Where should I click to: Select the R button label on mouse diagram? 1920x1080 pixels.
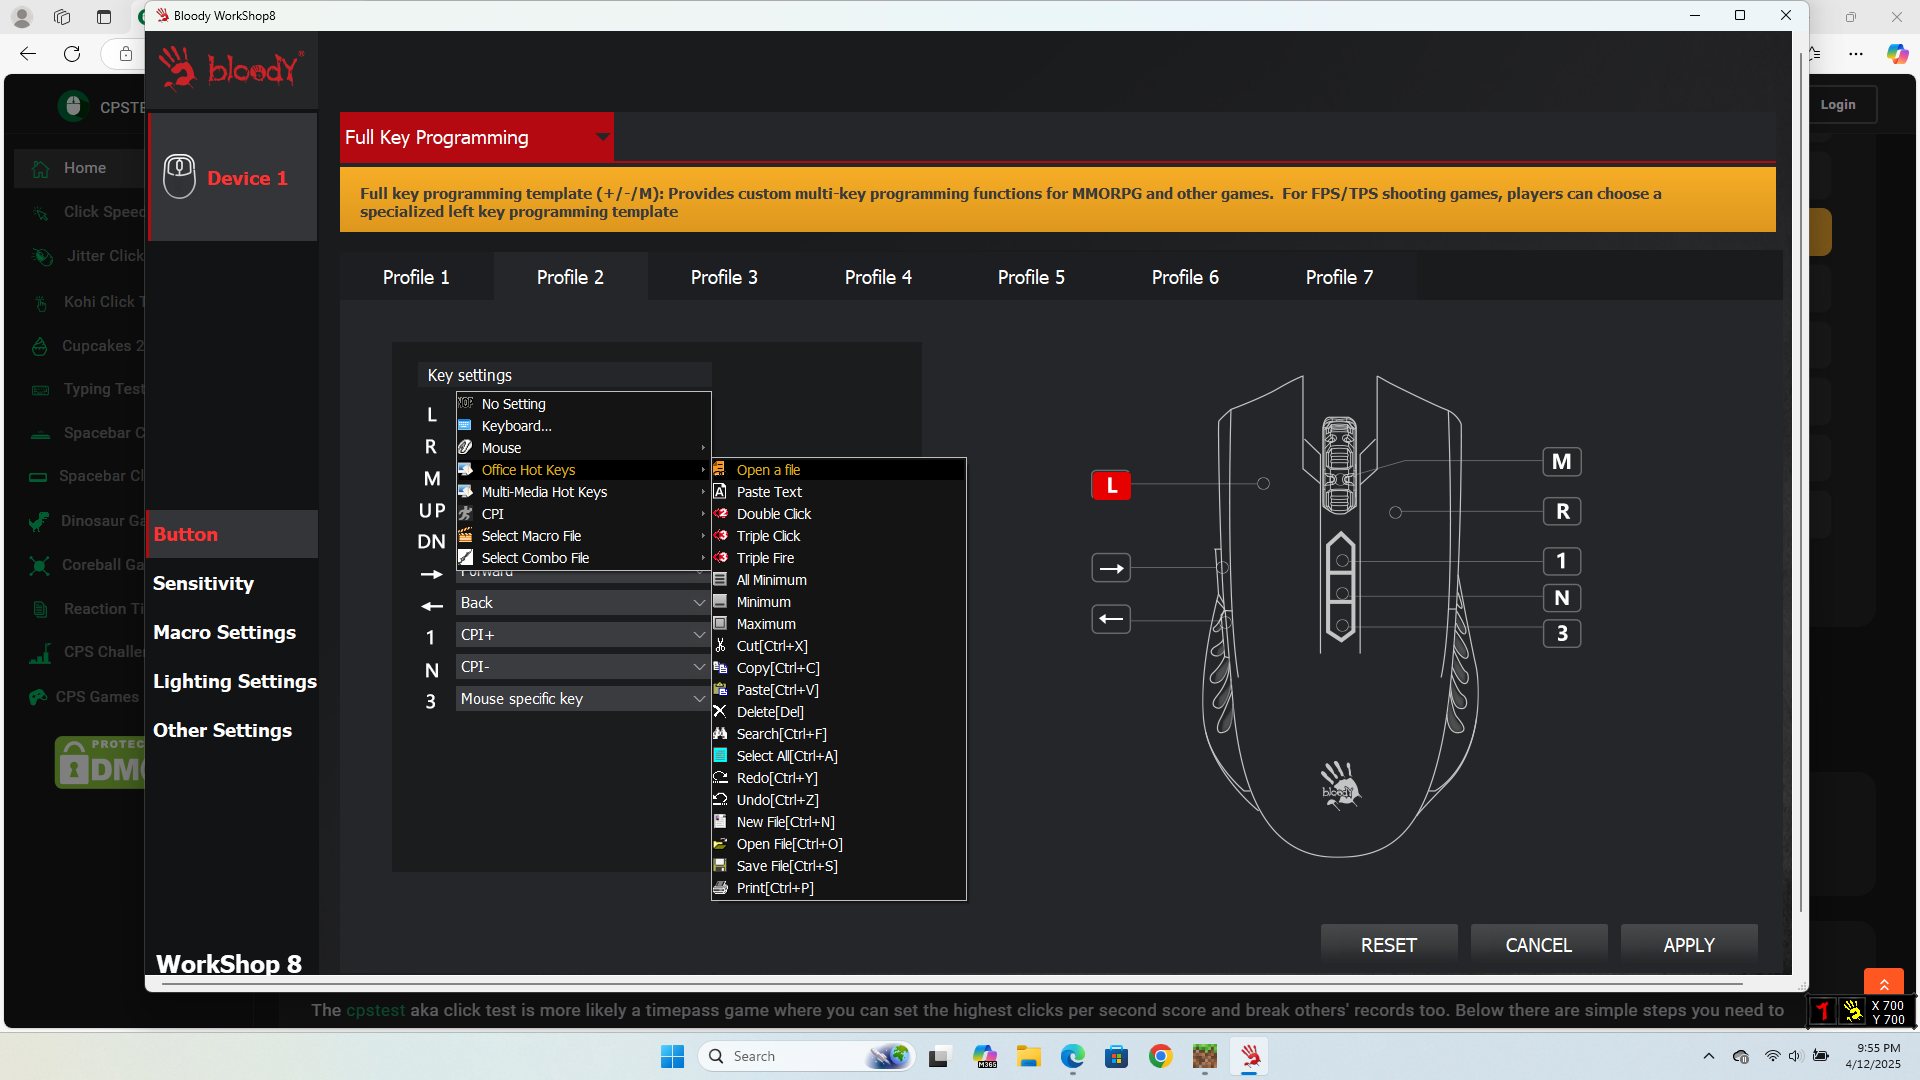click(x=1562, y=512)
